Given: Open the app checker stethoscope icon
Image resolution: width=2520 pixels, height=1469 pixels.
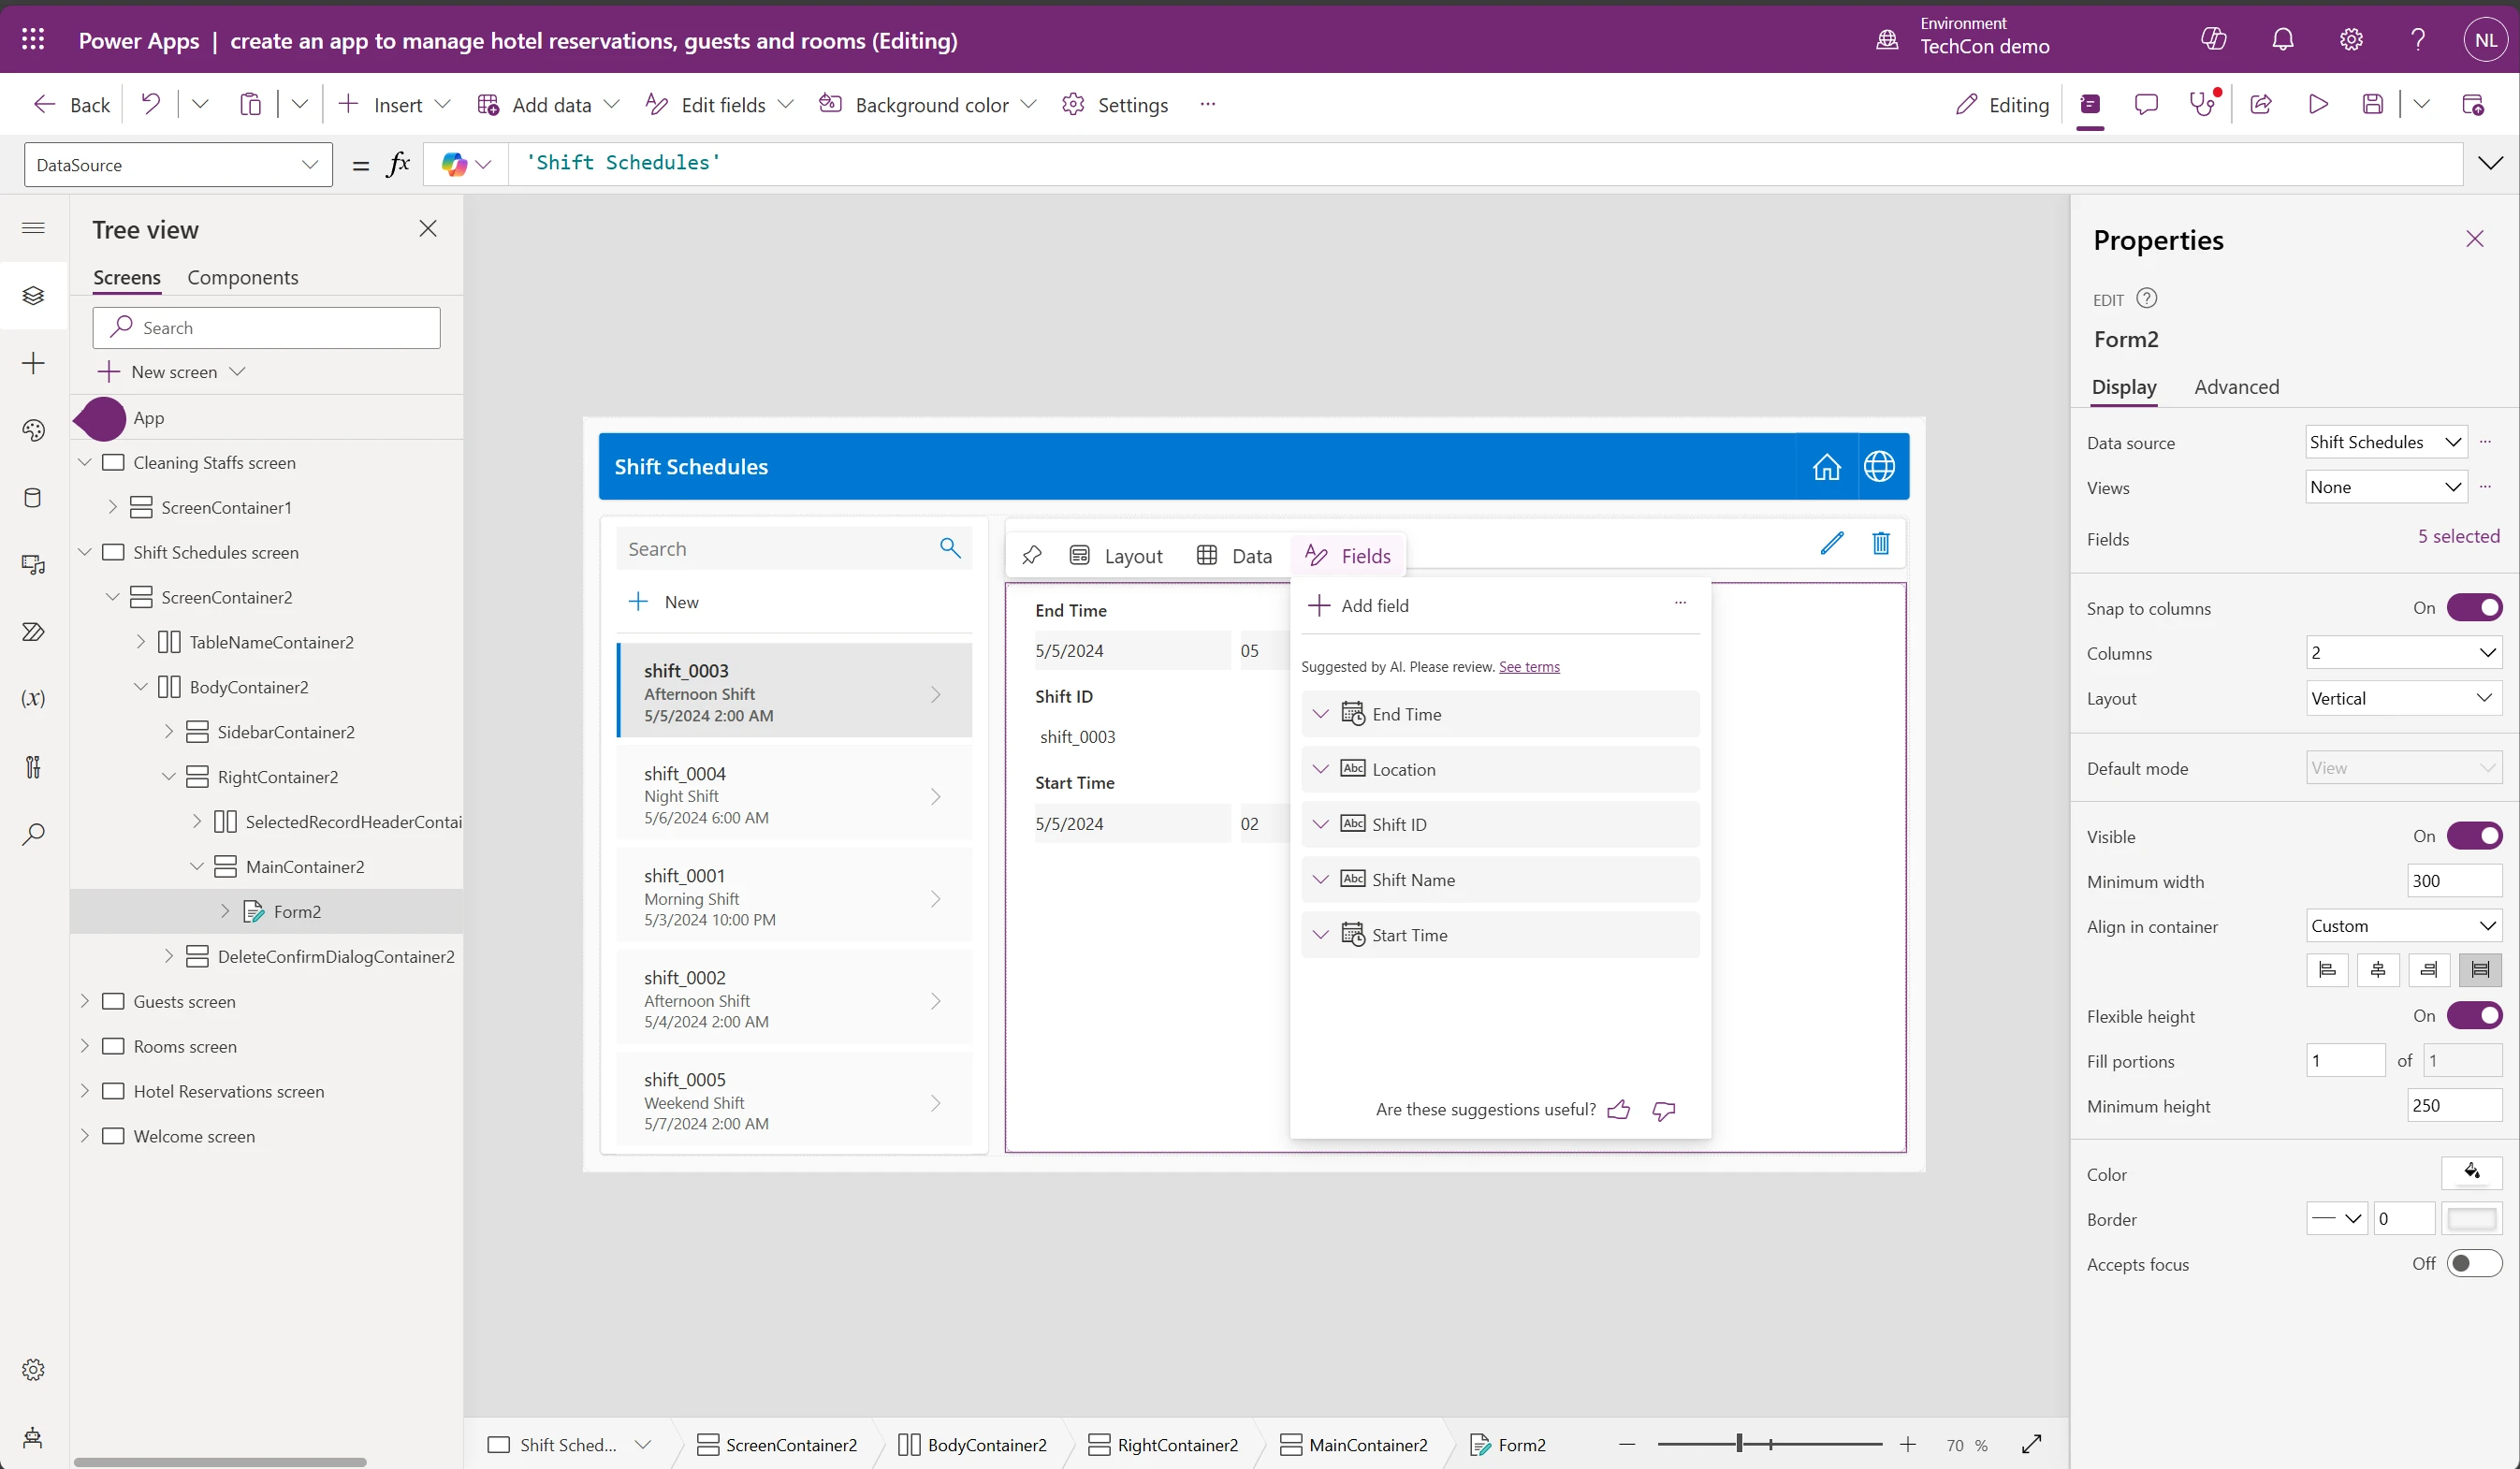Looking at the screenshot, I should 2204,104.
